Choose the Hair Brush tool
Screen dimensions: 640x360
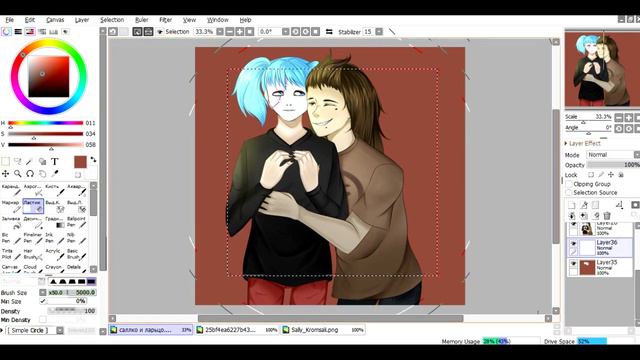(x=33, y=254)
